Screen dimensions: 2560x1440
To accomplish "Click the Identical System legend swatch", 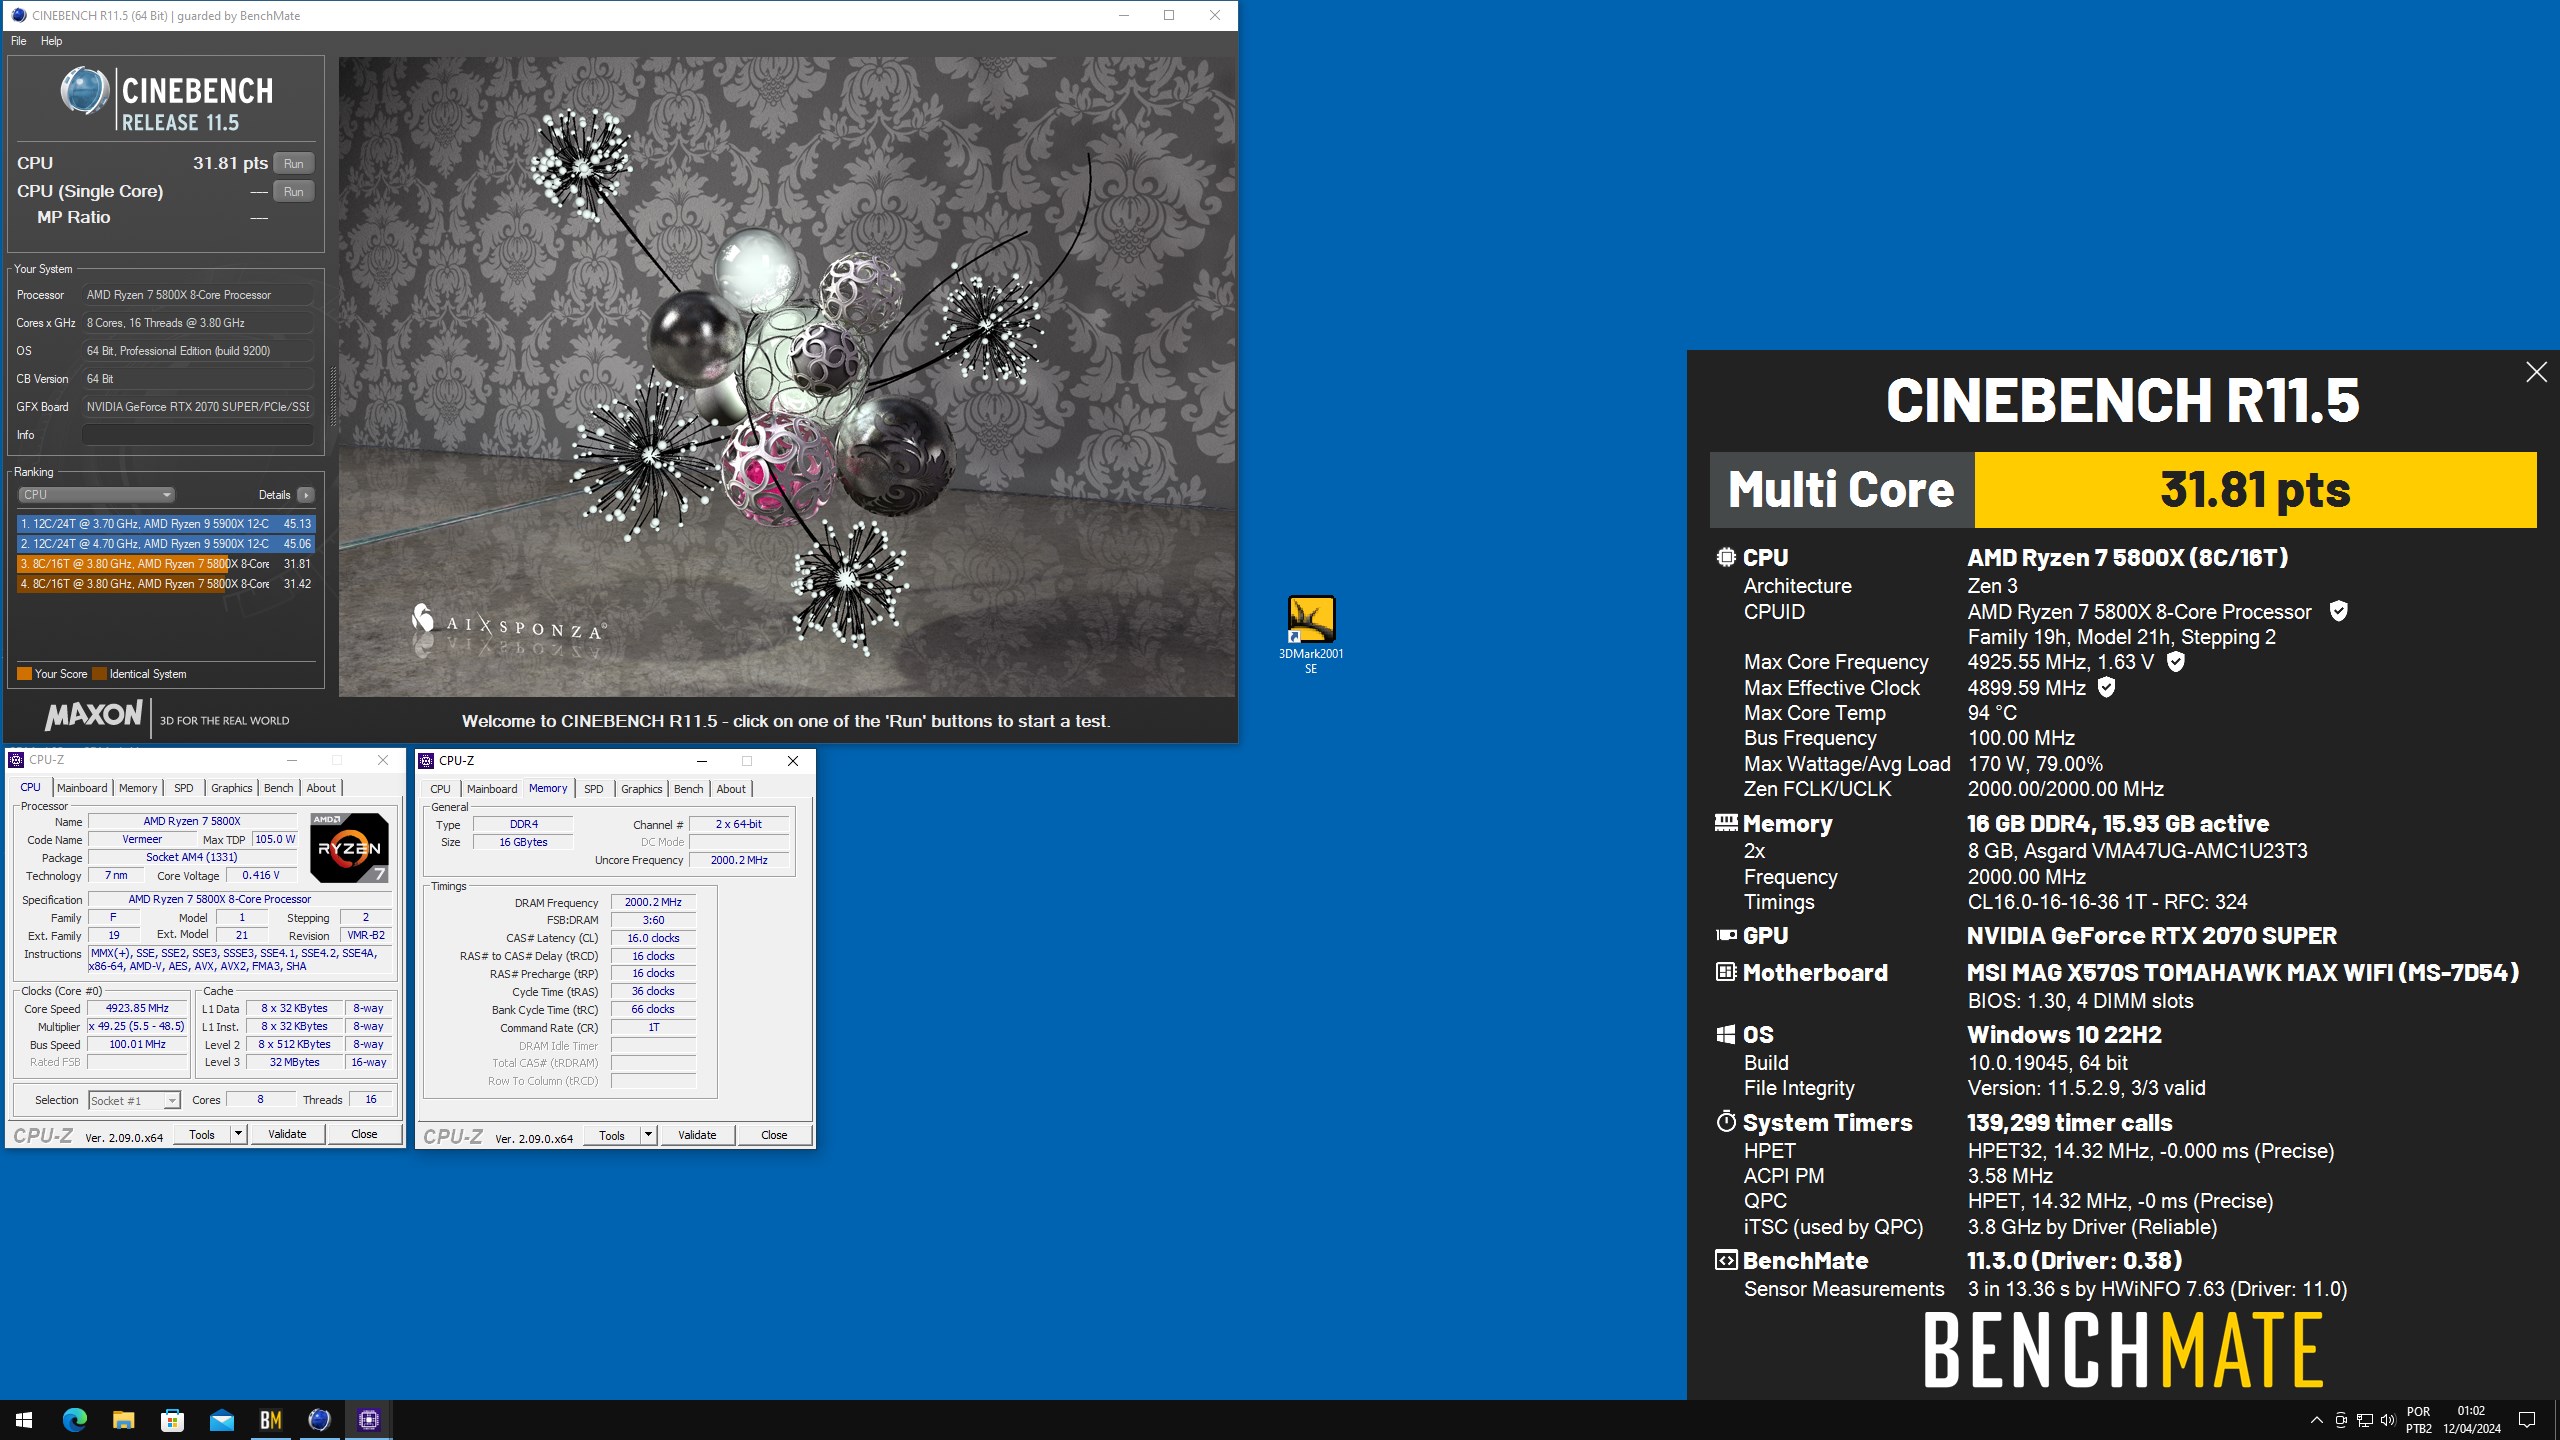I will coord(99,674).
